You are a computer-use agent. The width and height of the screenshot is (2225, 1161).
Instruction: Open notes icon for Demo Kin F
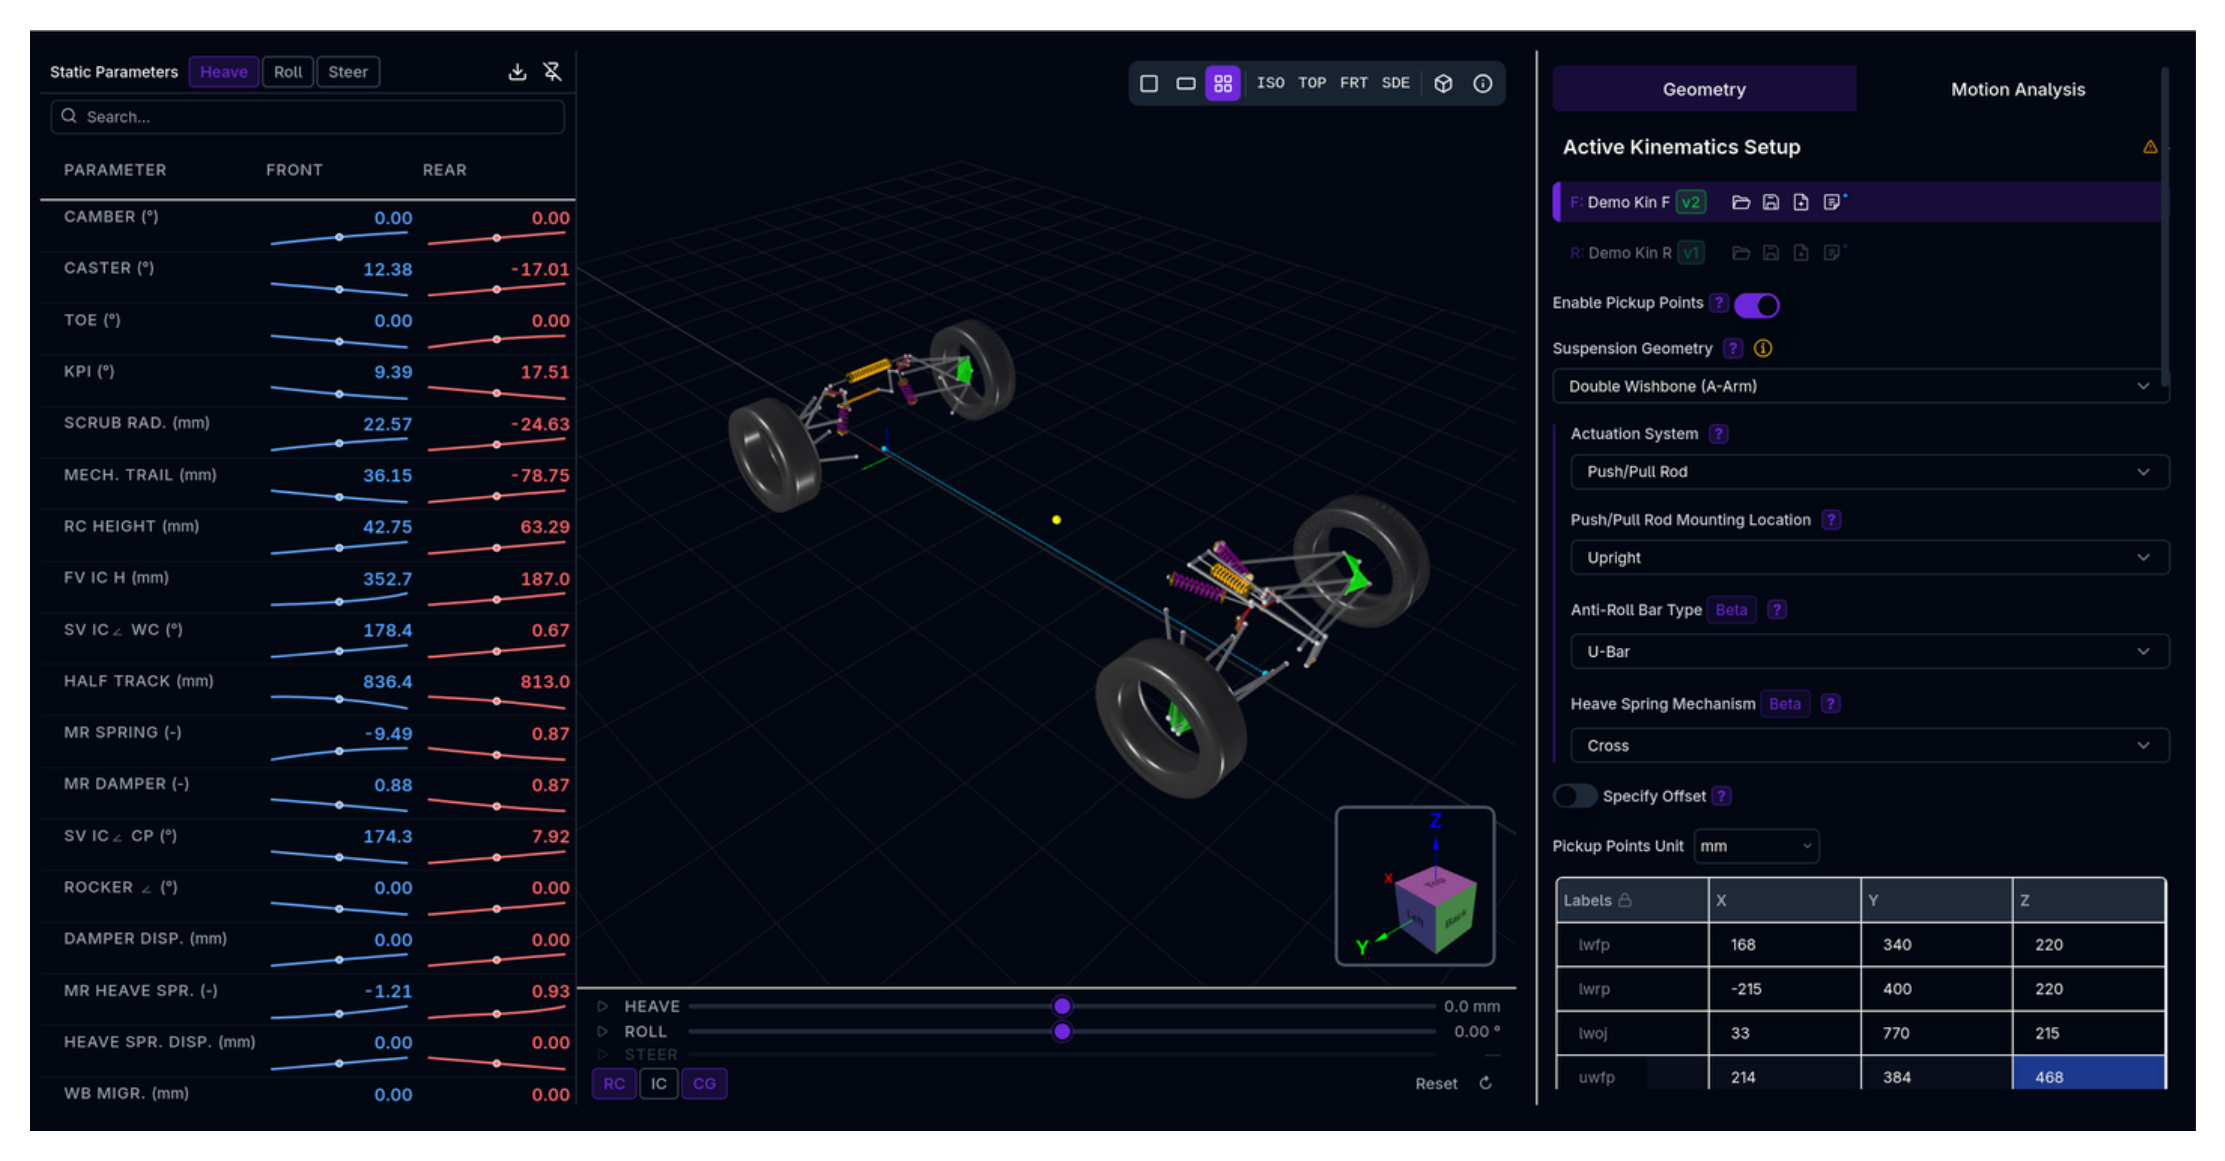pyautogui.click(x=1832, y=202)
